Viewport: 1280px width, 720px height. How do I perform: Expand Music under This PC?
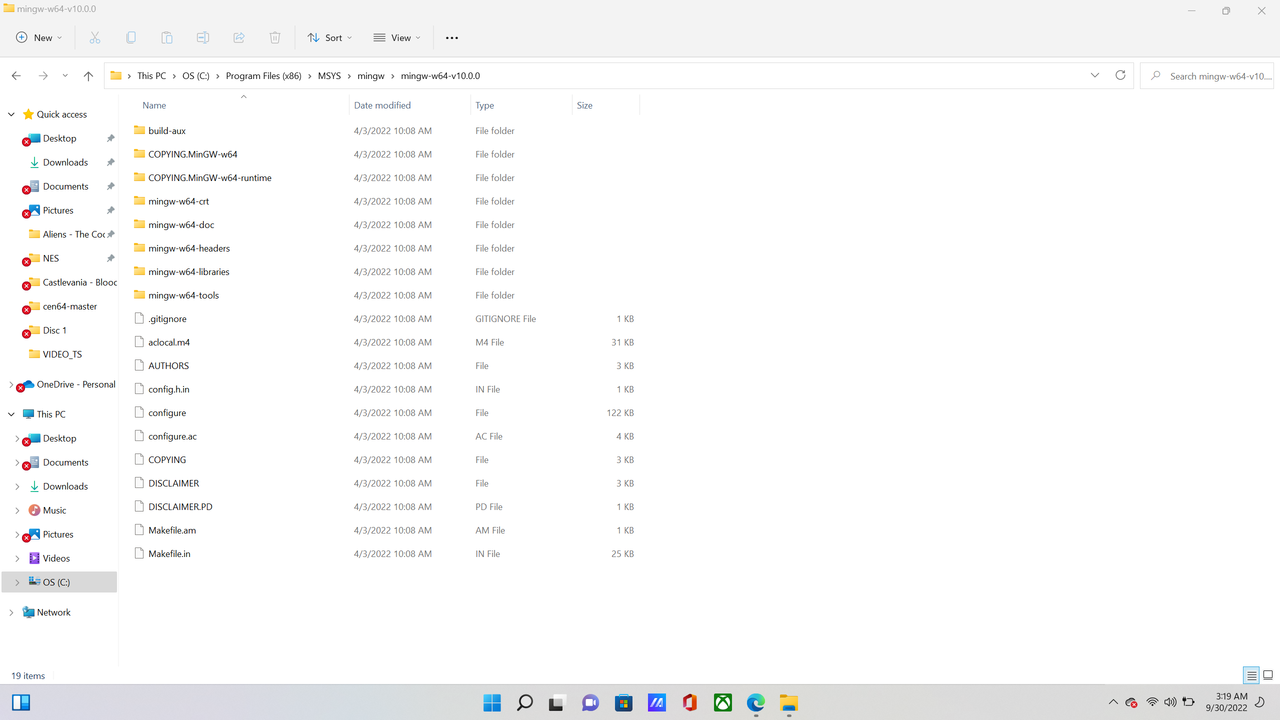click(x=17, y=510)
